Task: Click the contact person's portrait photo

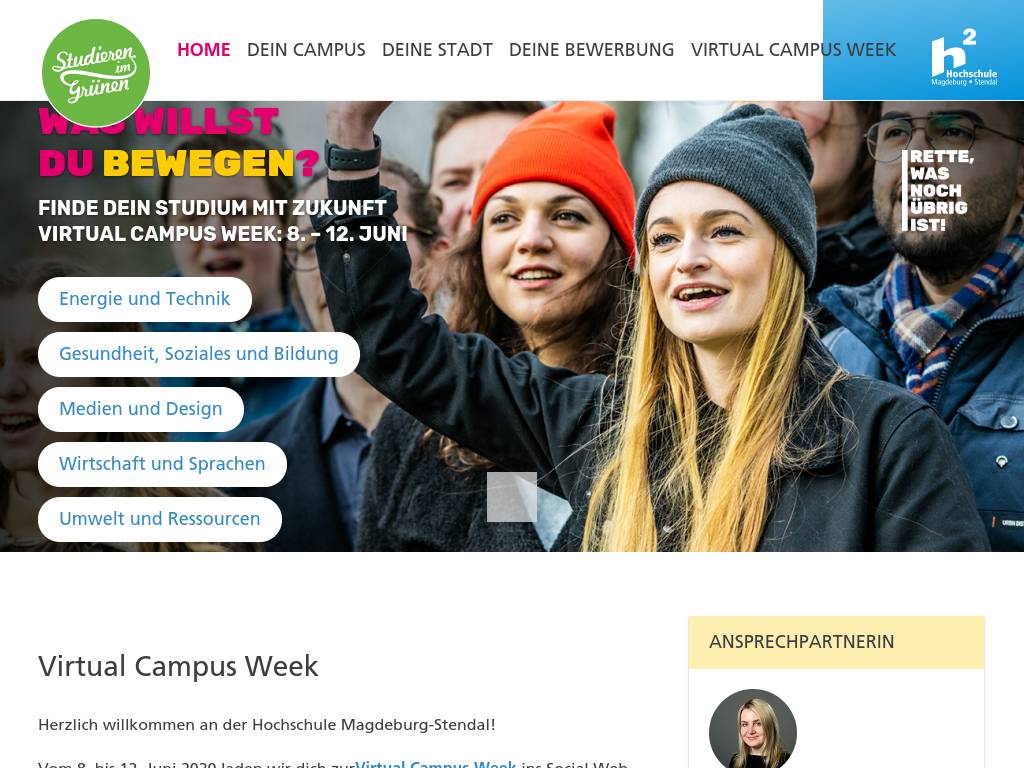Action: (753, 729)
